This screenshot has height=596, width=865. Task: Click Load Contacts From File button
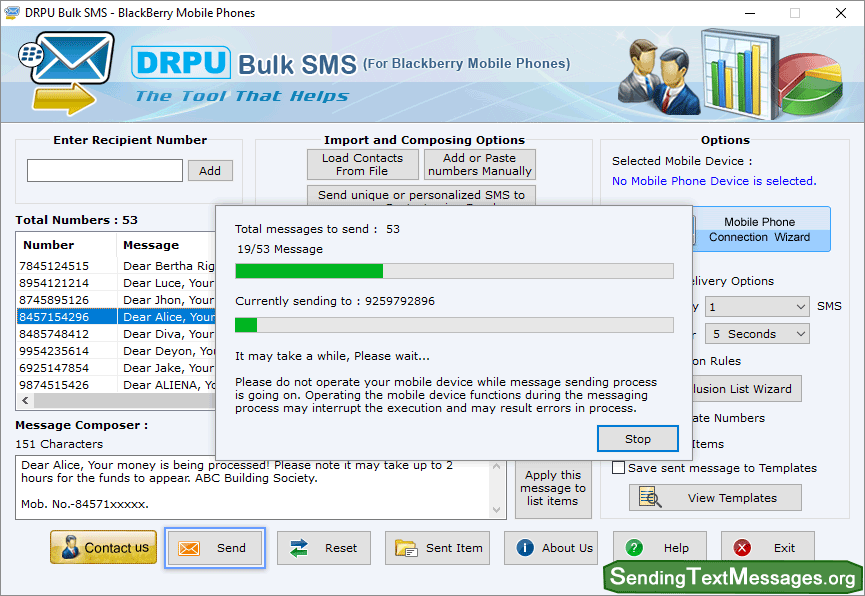point(362,164)
